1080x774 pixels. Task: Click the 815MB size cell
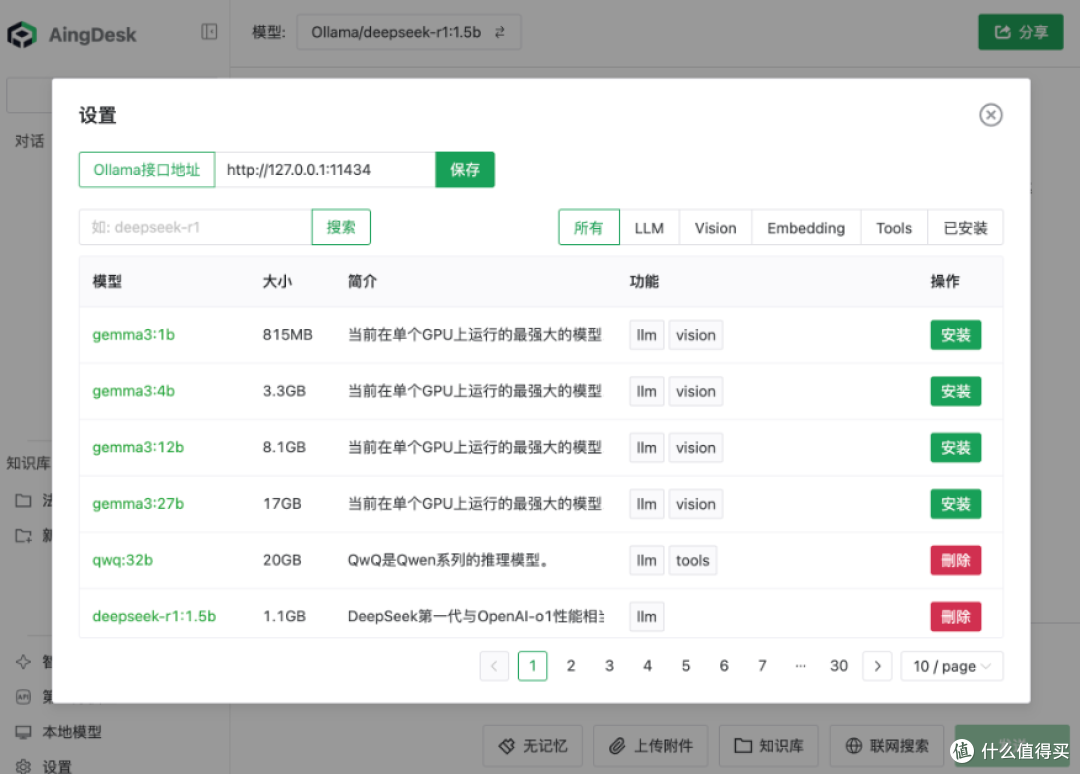coord(288,335)
